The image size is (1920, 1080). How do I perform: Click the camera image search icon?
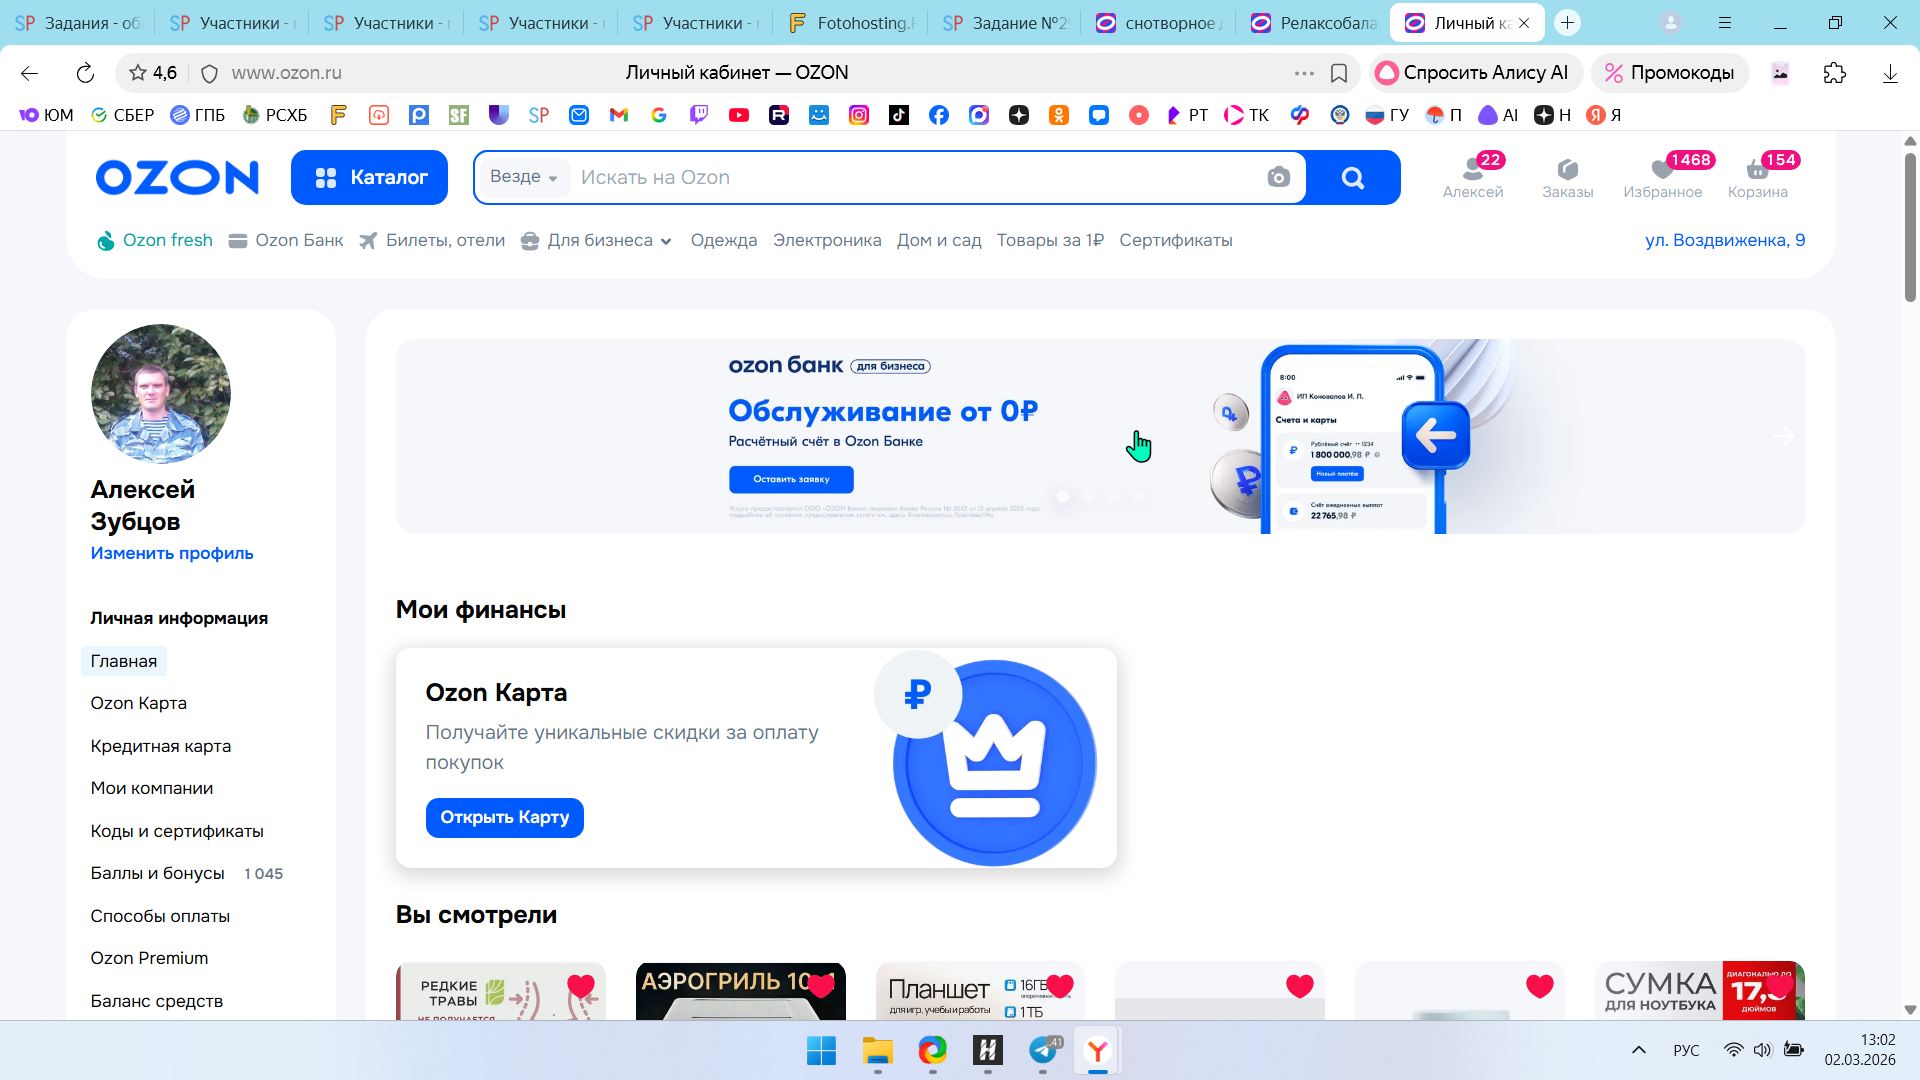click(x=1278, y=178)
